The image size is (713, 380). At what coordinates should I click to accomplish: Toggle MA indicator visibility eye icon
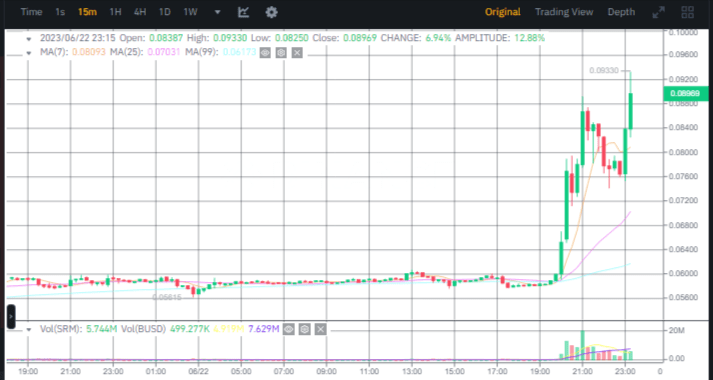265,53
